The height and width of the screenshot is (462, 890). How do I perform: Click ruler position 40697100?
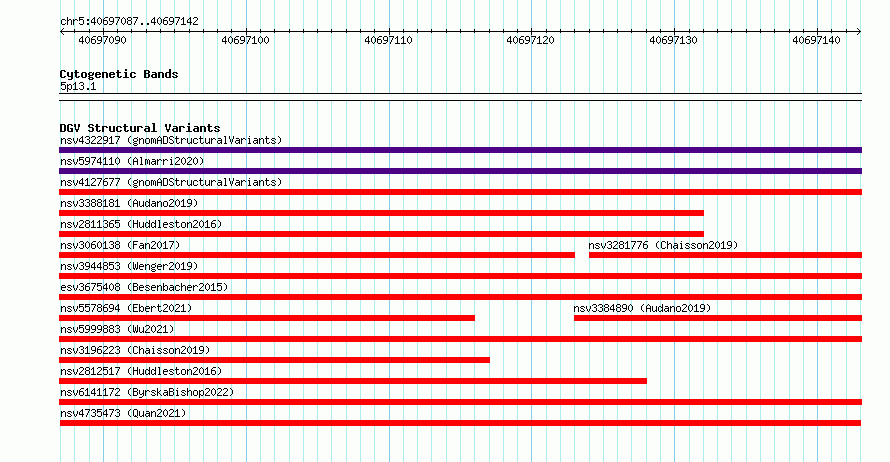(x=245, y=40)
